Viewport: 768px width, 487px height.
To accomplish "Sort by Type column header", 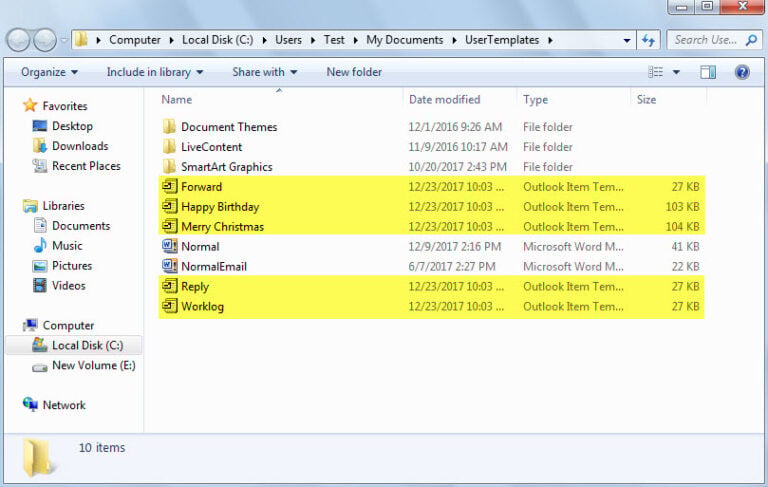I will click(535, 99).
